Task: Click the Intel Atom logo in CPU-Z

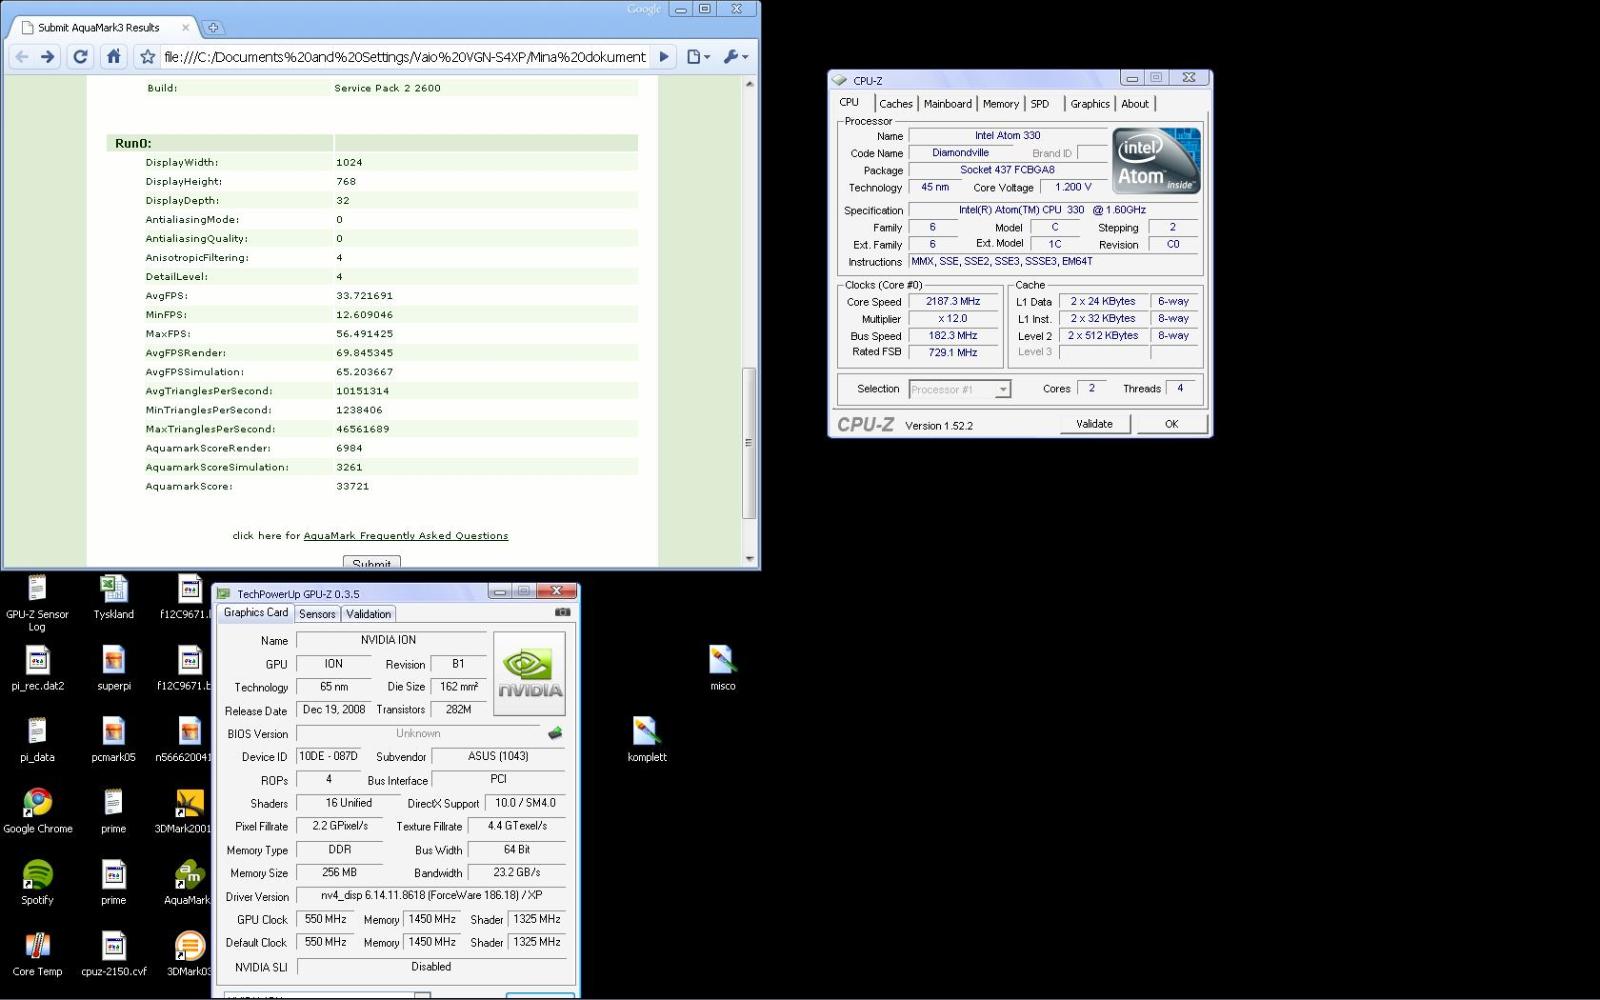Action: 1156,160
